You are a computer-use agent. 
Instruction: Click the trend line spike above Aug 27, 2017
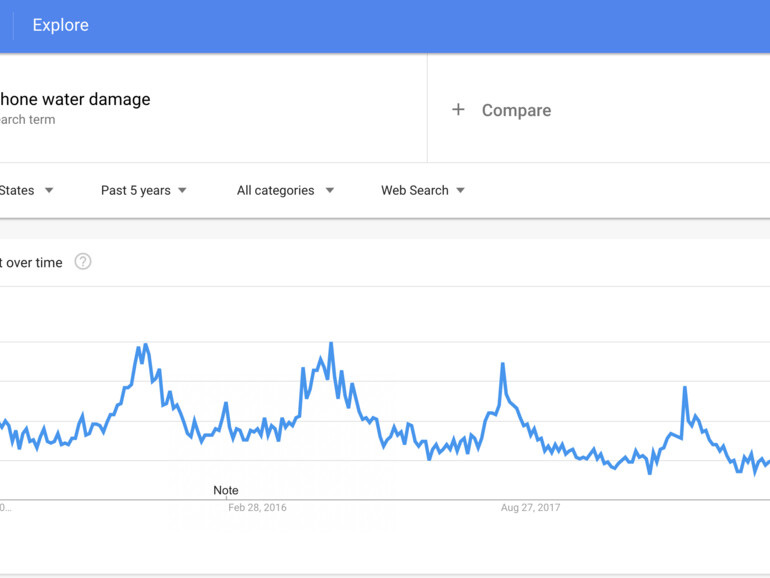pos(503,365)
